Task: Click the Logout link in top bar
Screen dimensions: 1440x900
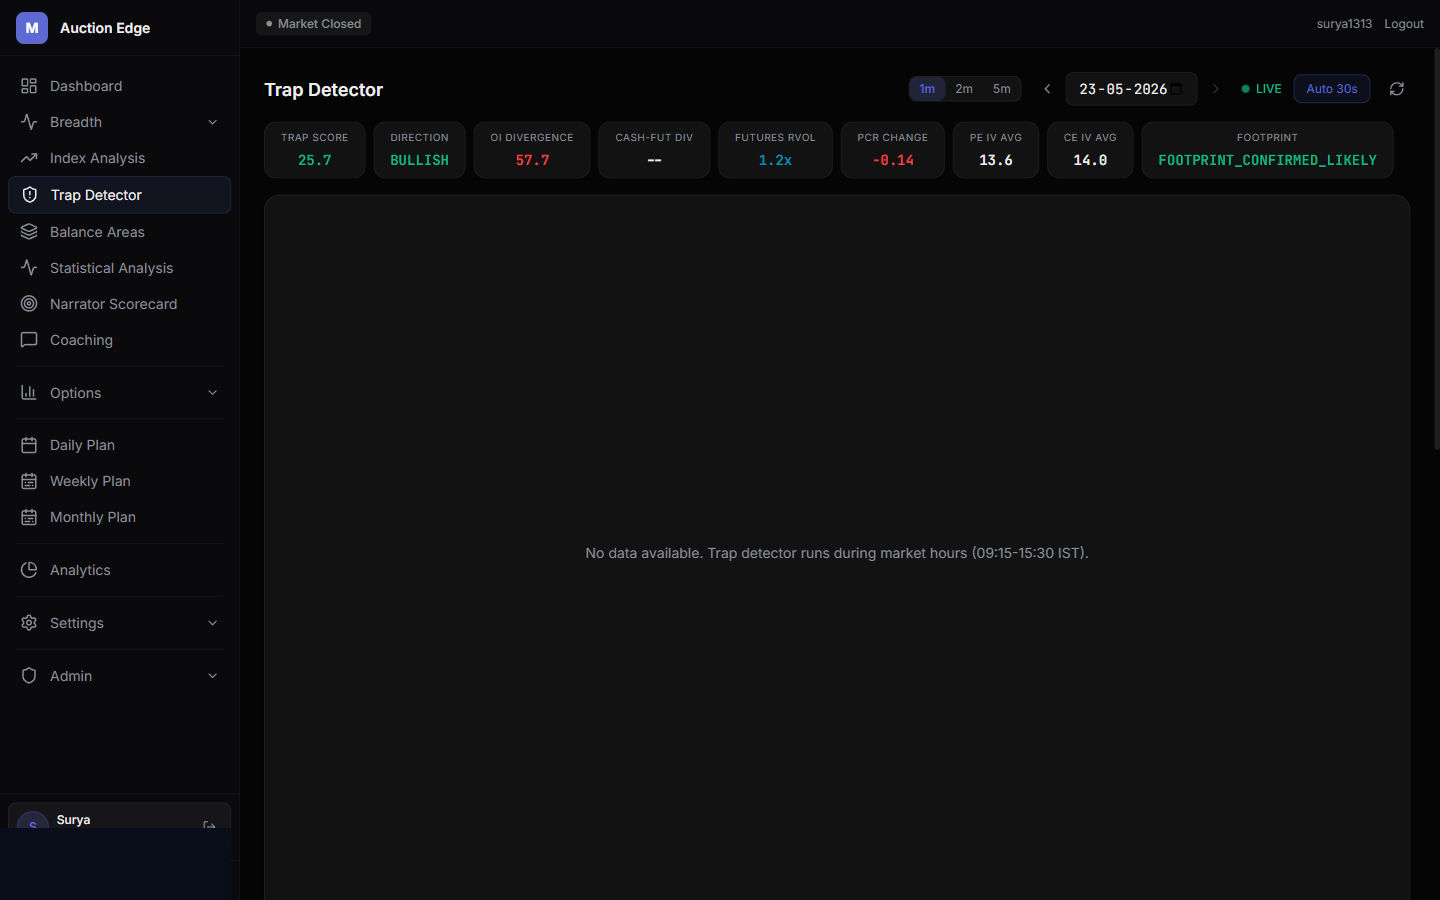Action: [x=1404, y=24]
